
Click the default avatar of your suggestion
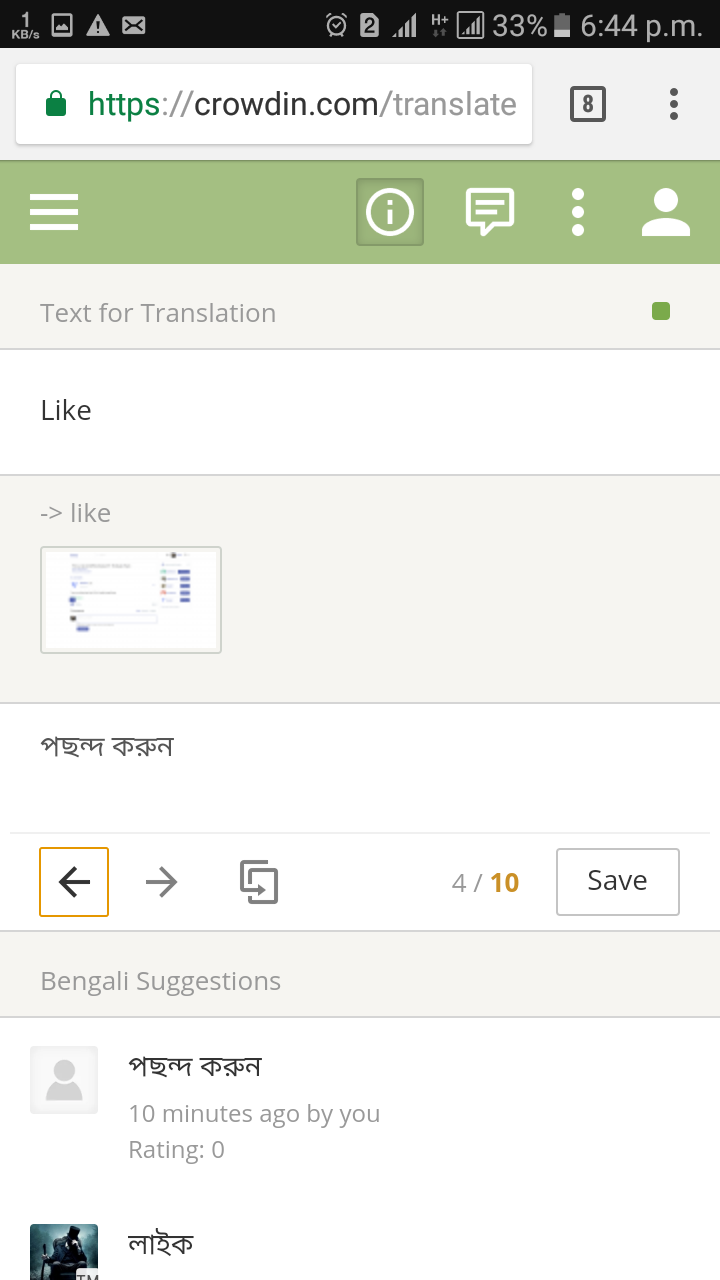64,1080
